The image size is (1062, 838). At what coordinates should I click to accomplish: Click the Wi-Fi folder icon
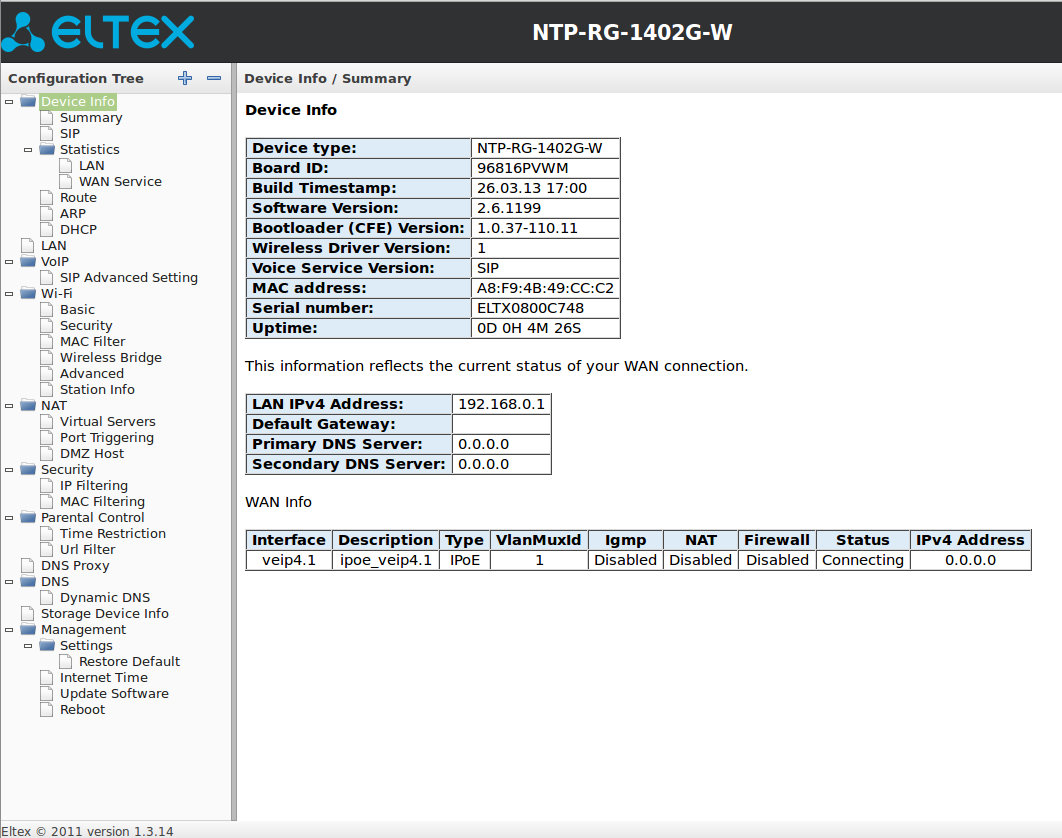pyautogui.click(x=28, y=293)
